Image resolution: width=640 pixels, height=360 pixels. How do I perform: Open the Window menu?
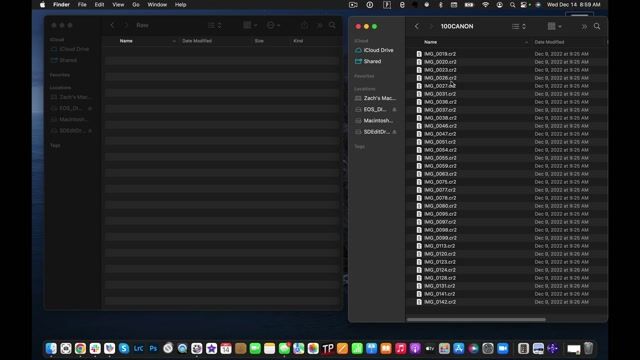[x=157, y=5]
